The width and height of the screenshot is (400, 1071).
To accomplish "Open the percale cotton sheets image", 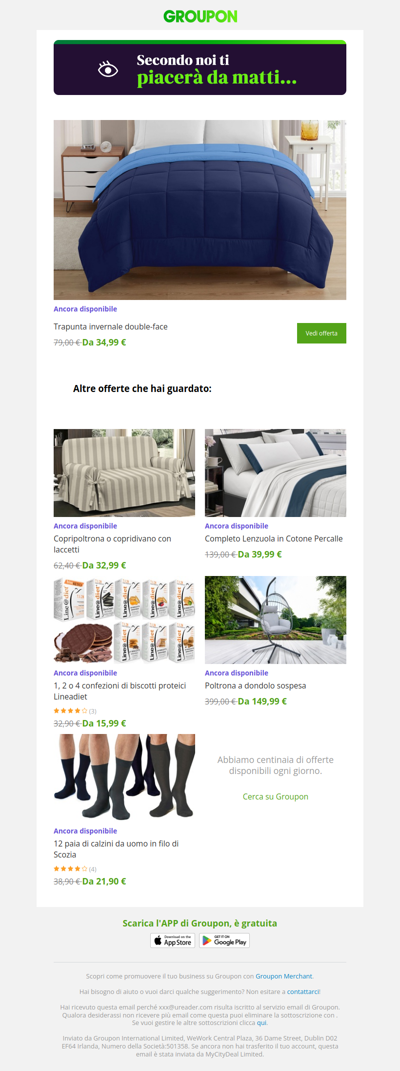I will point(275,473).
